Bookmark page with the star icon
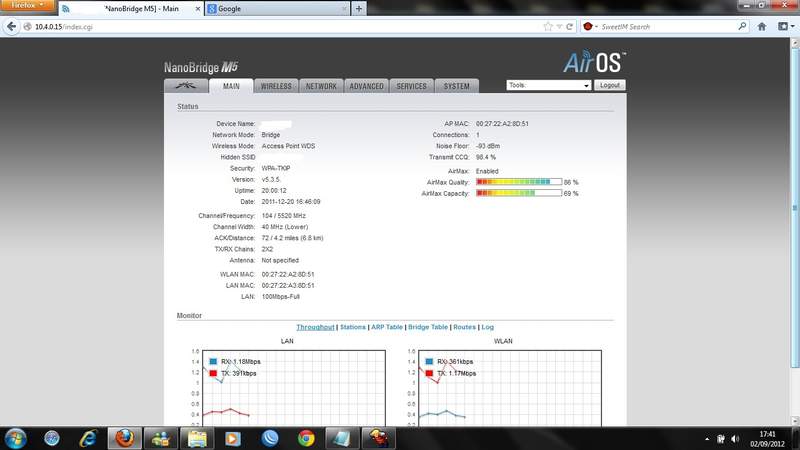 point(548,27)
